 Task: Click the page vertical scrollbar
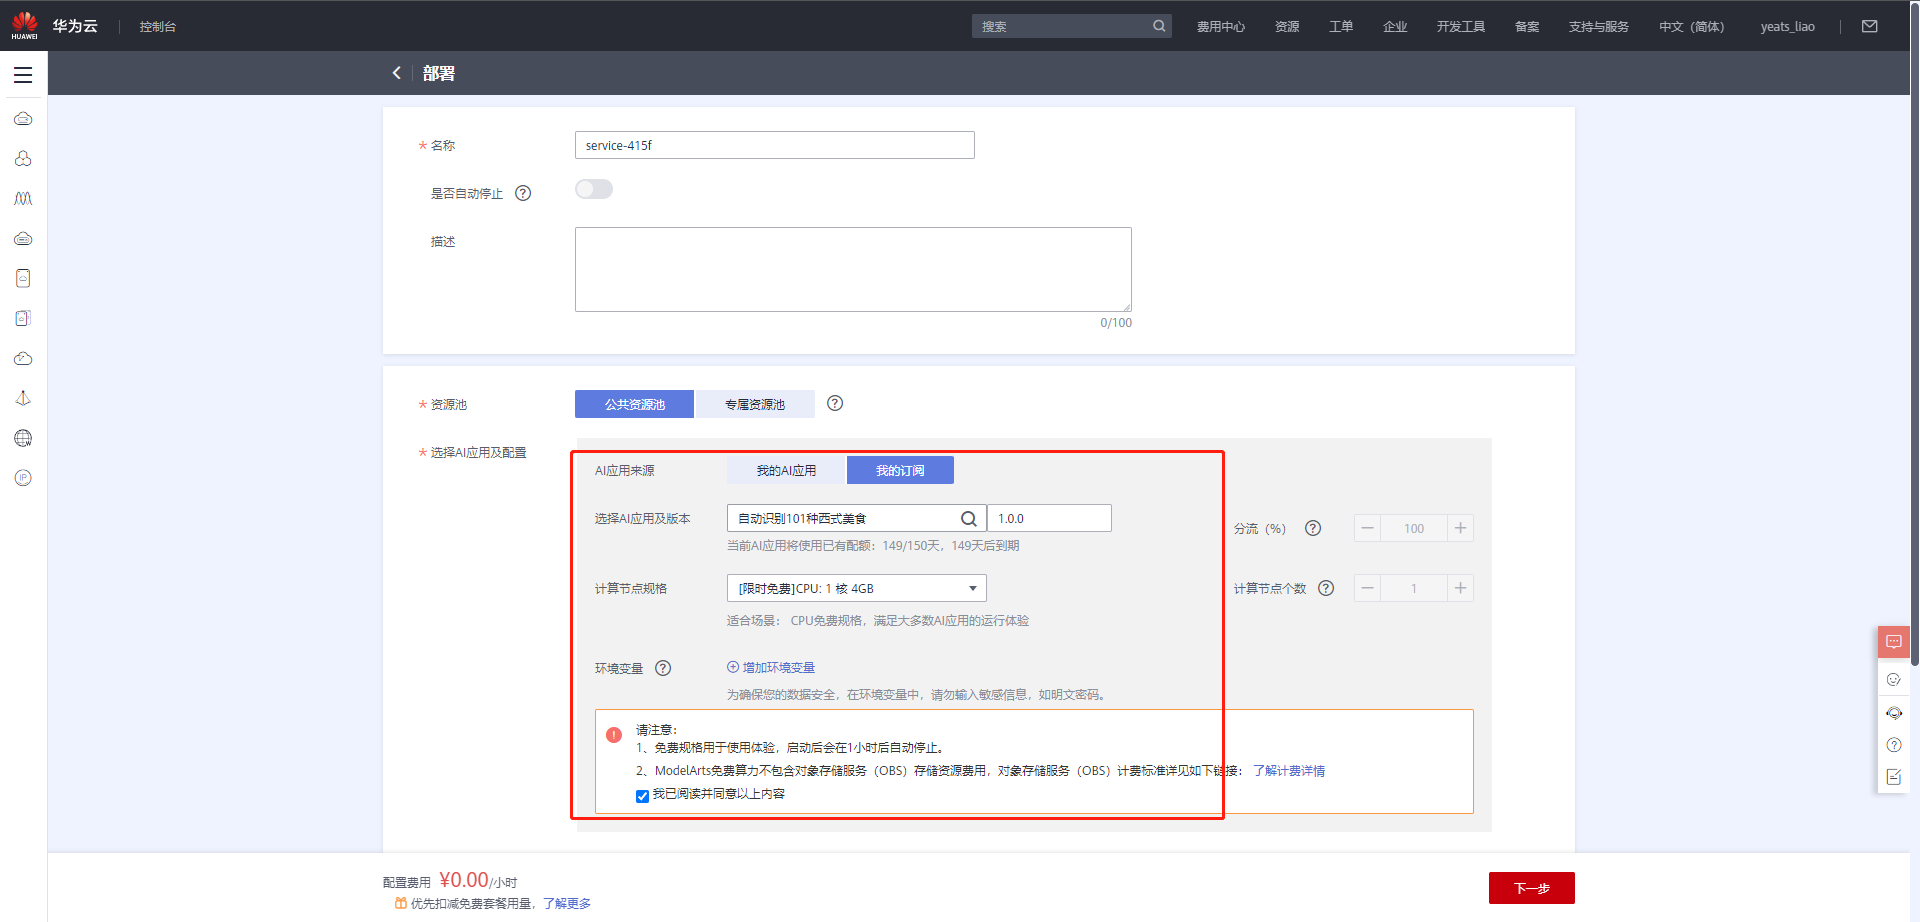click(1914, 332)
